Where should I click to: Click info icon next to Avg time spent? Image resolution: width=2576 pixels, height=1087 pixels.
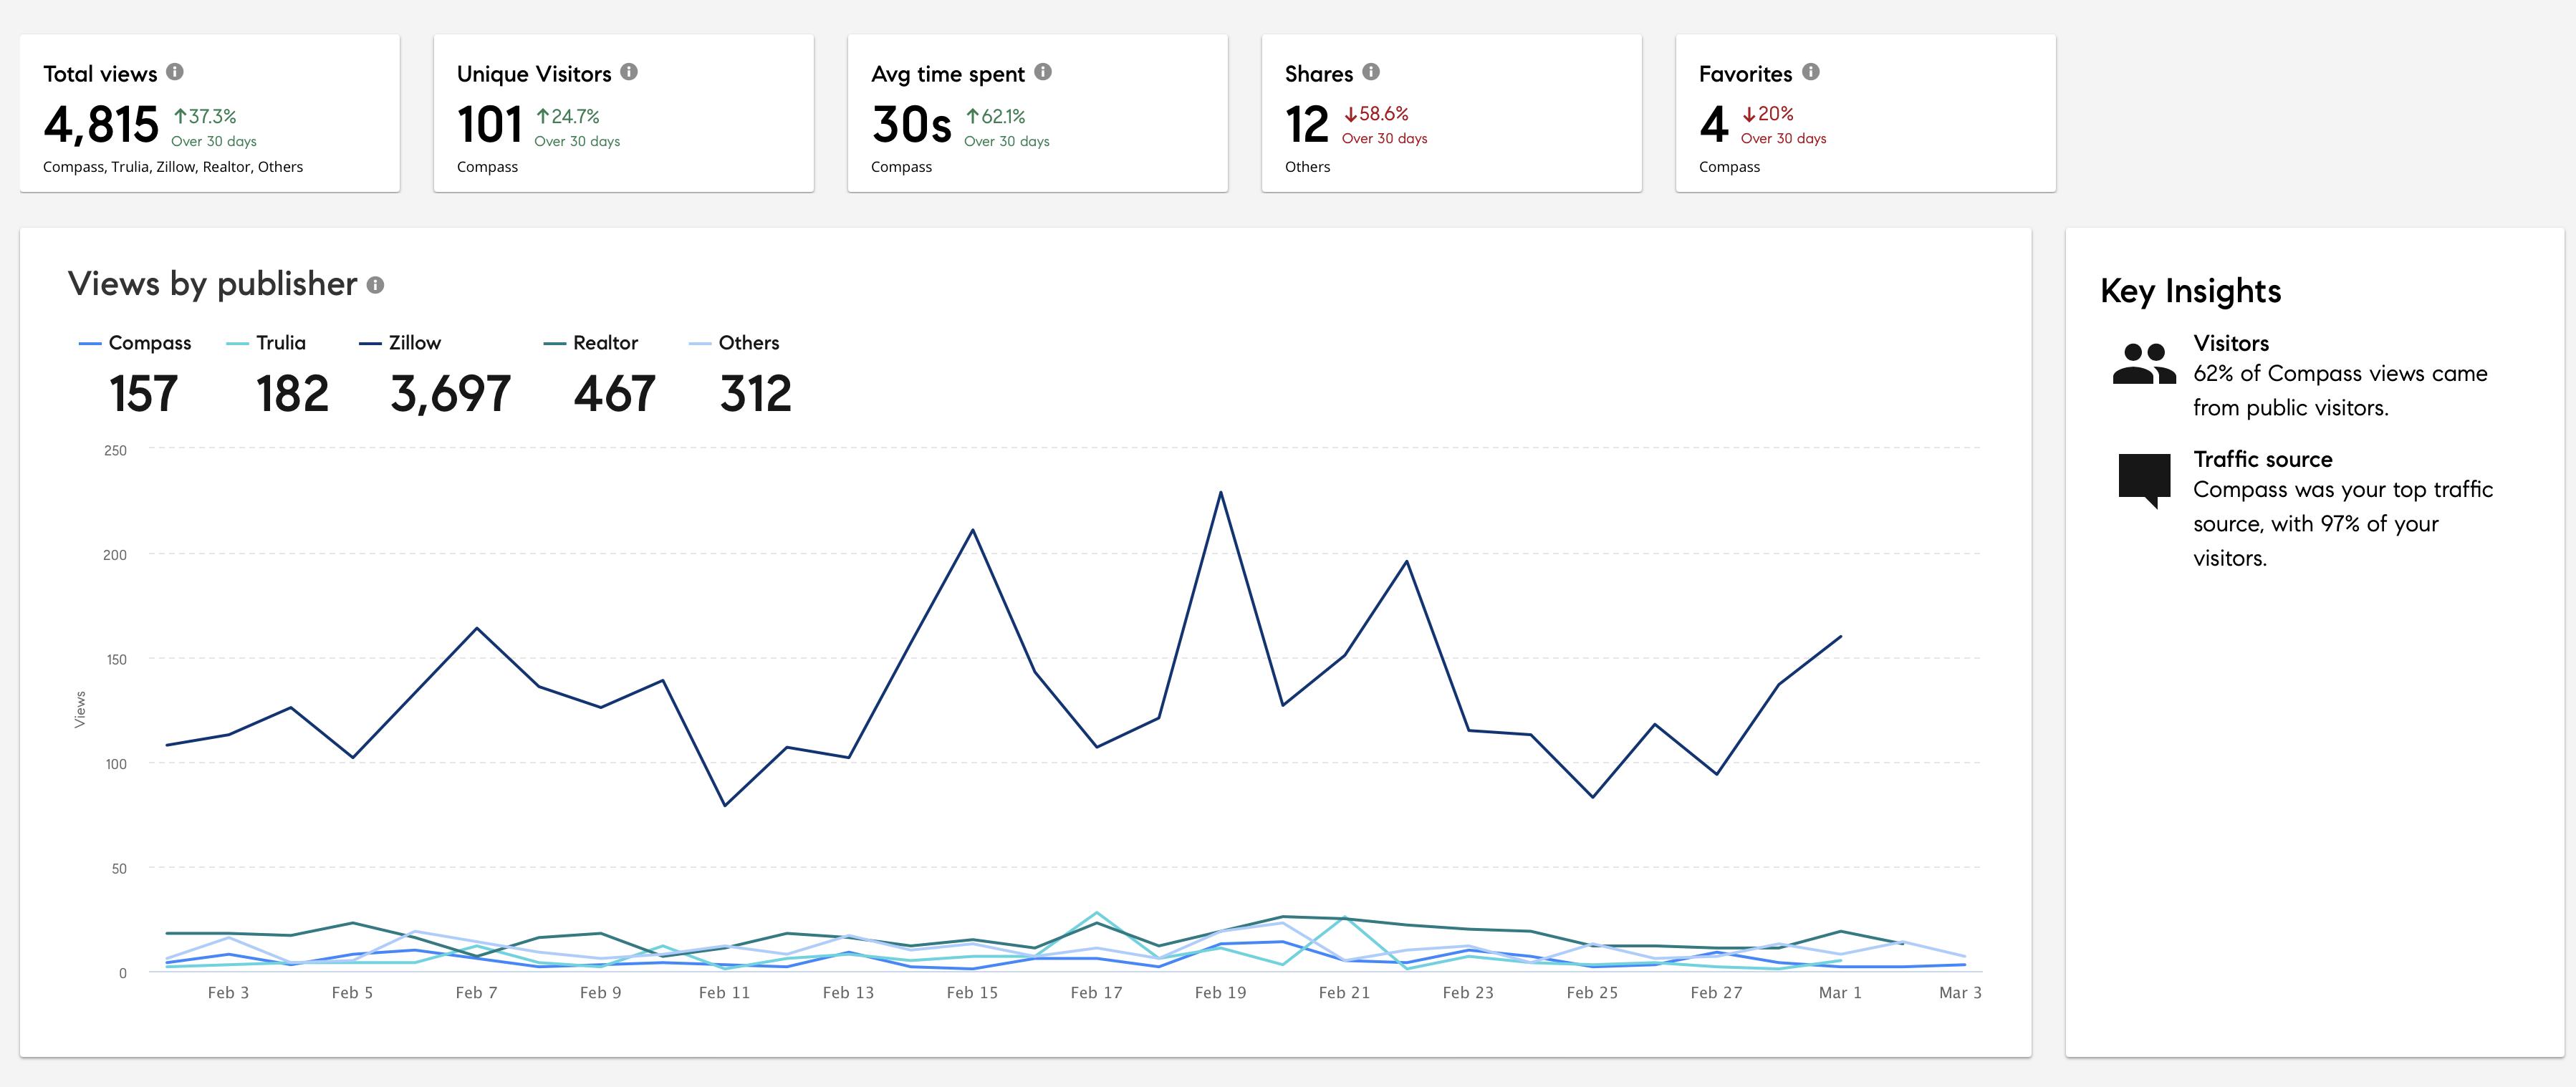pos(1043,72)
